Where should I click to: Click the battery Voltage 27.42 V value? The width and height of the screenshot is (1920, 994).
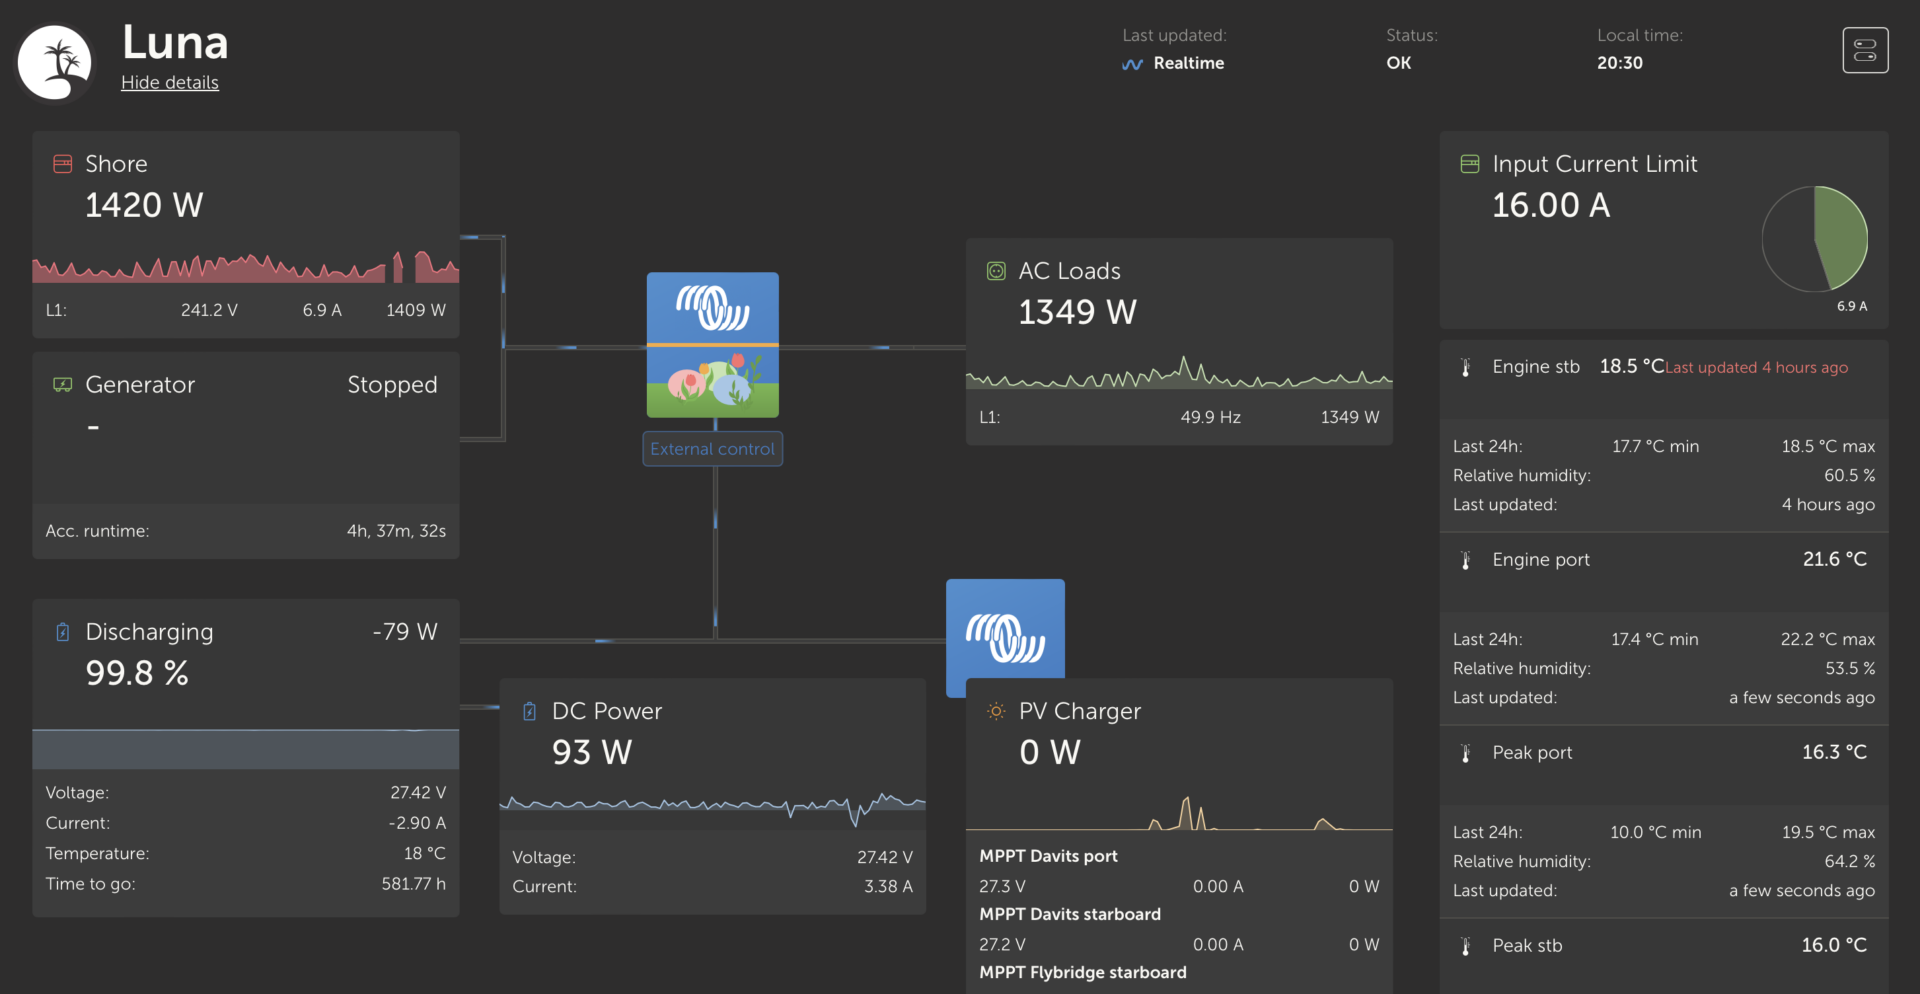coord(418,793)
